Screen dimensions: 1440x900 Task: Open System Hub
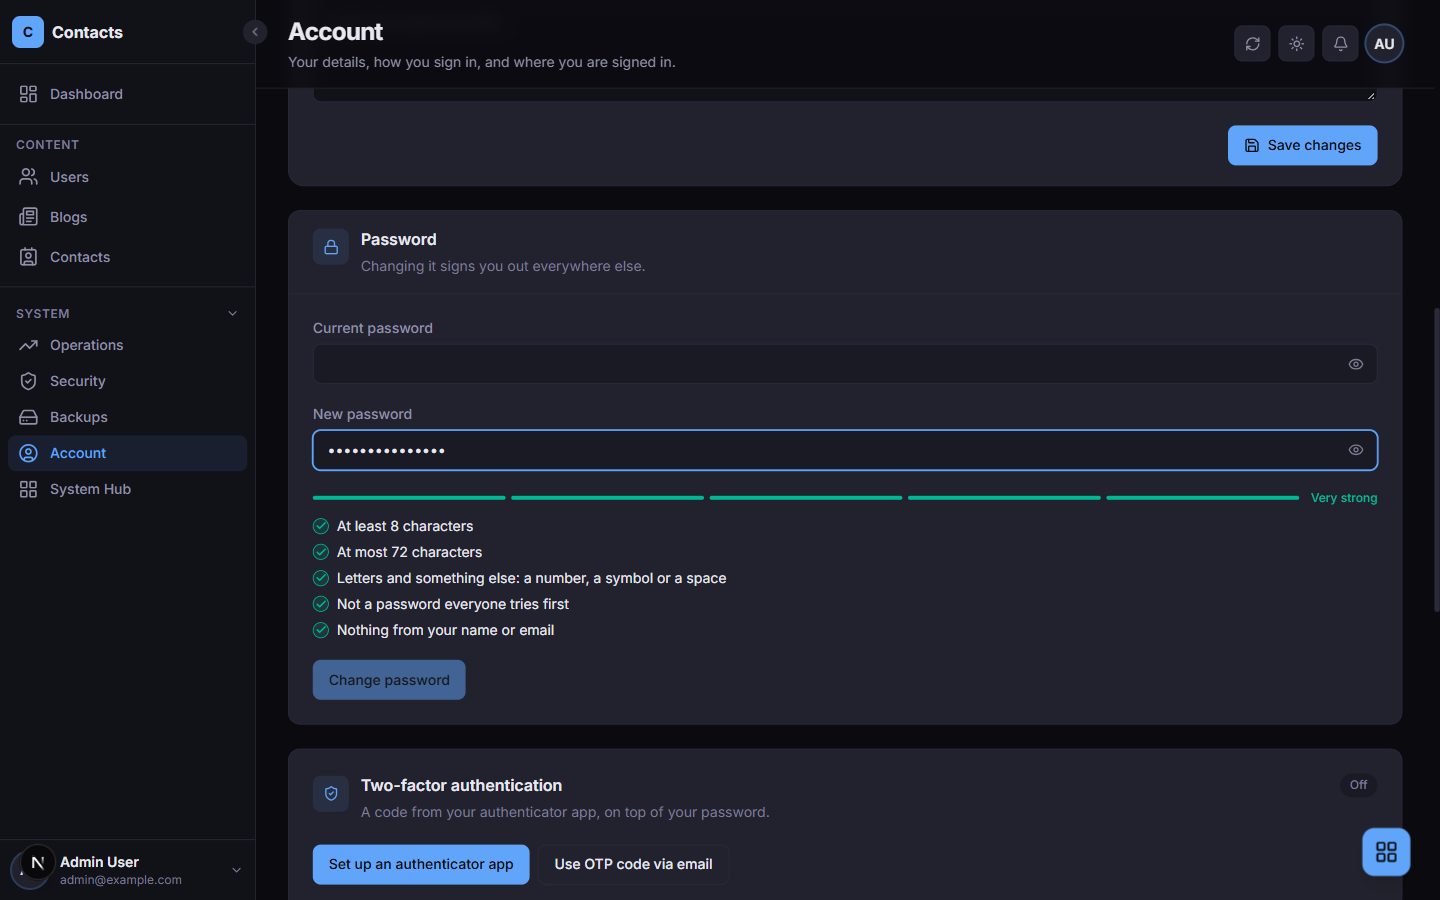(x=127, y=489)
